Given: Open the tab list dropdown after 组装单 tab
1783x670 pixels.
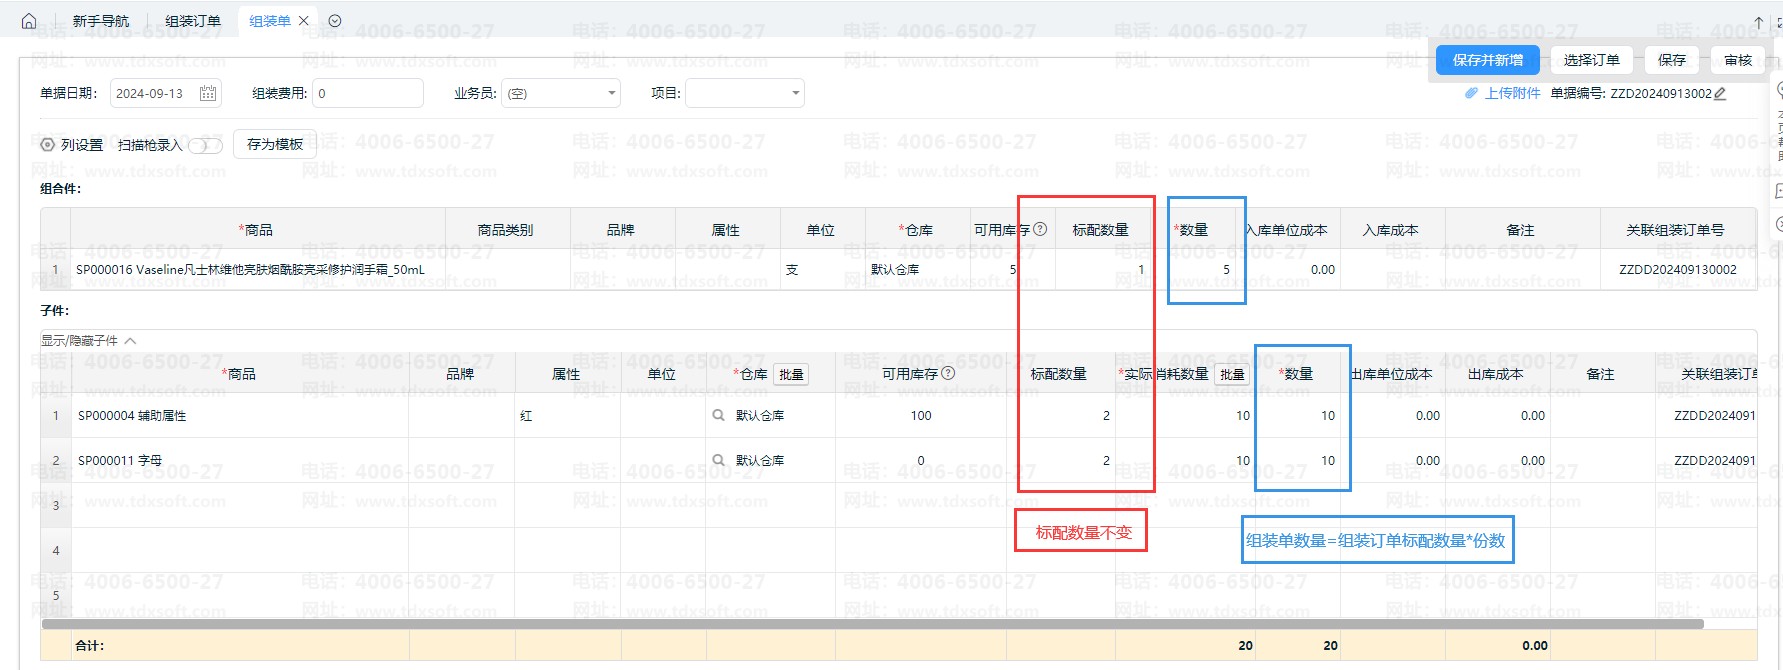Looking at the screenshot, I should pos(335,21).
